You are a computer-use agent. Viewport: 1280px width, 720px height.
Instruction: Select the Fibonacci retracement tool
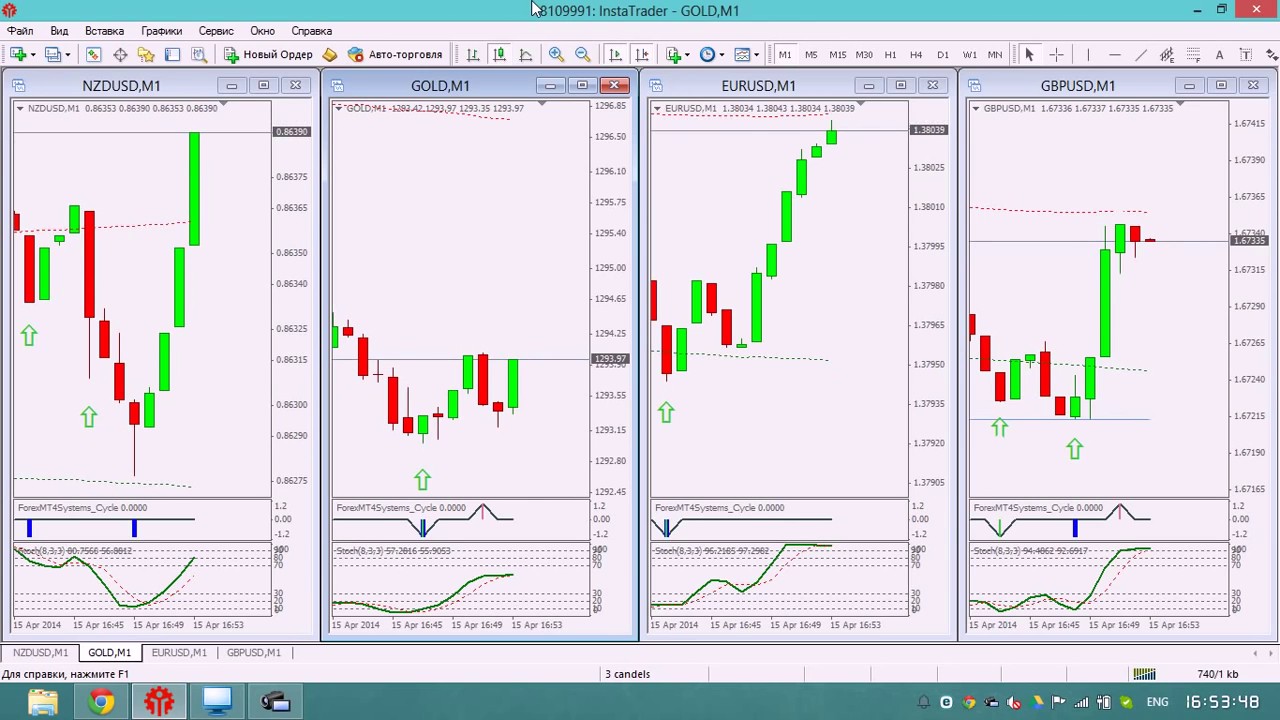tap(1193, 55)
